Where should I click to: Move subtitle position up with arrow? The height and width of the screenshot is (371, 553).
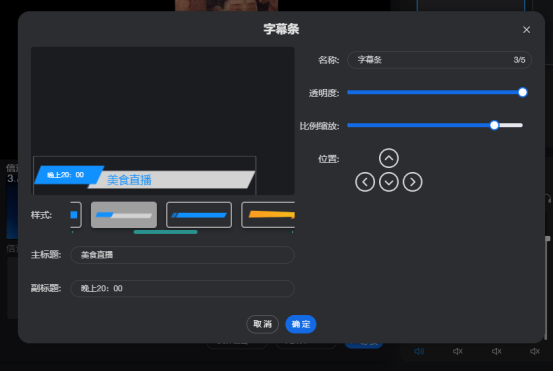point(389,158)
